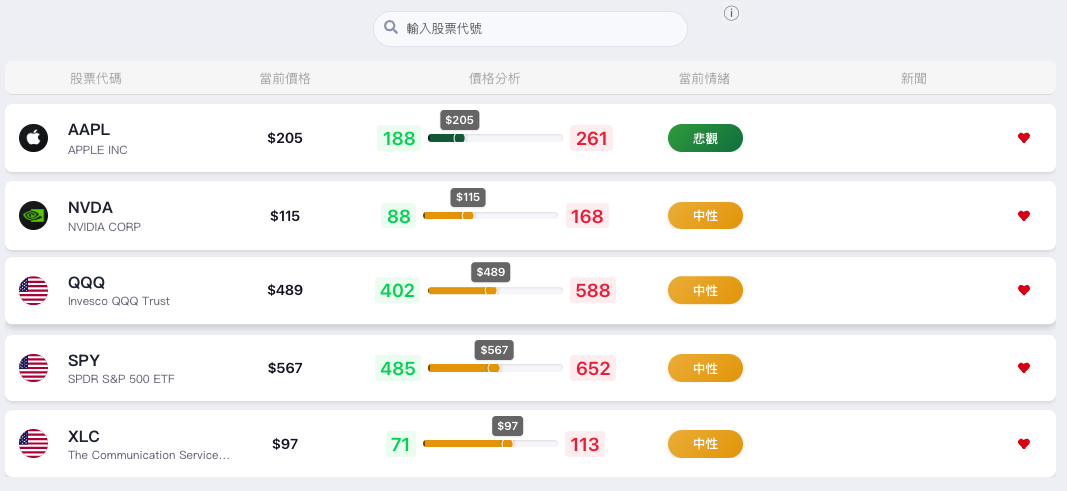1067x491 pixels.
Task: Click the QQQ price range slider
Action: pyautogui.click(x=495, y=290)
